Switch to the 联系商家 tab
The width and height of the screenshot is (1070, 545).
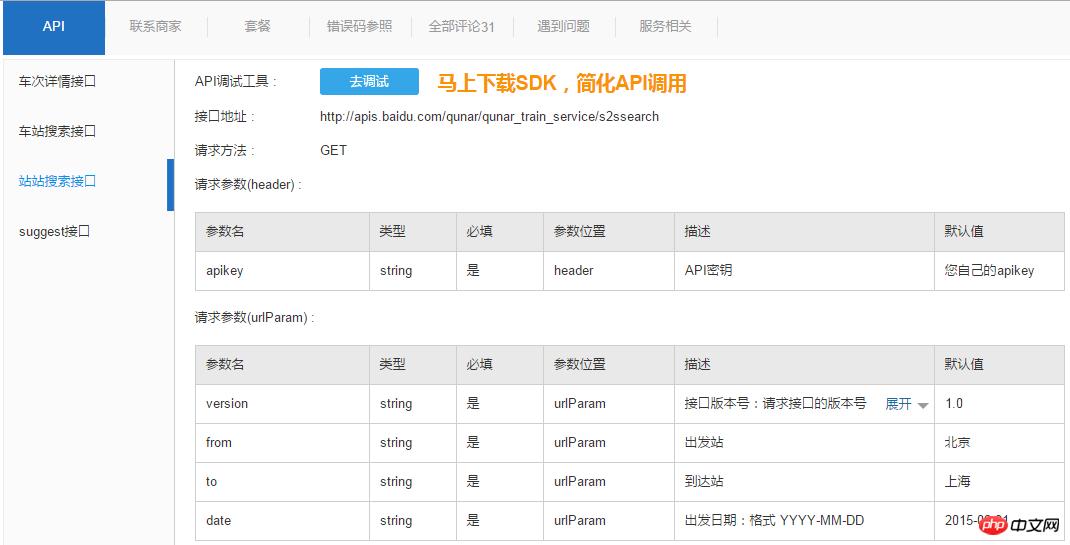tap(155, 27)
